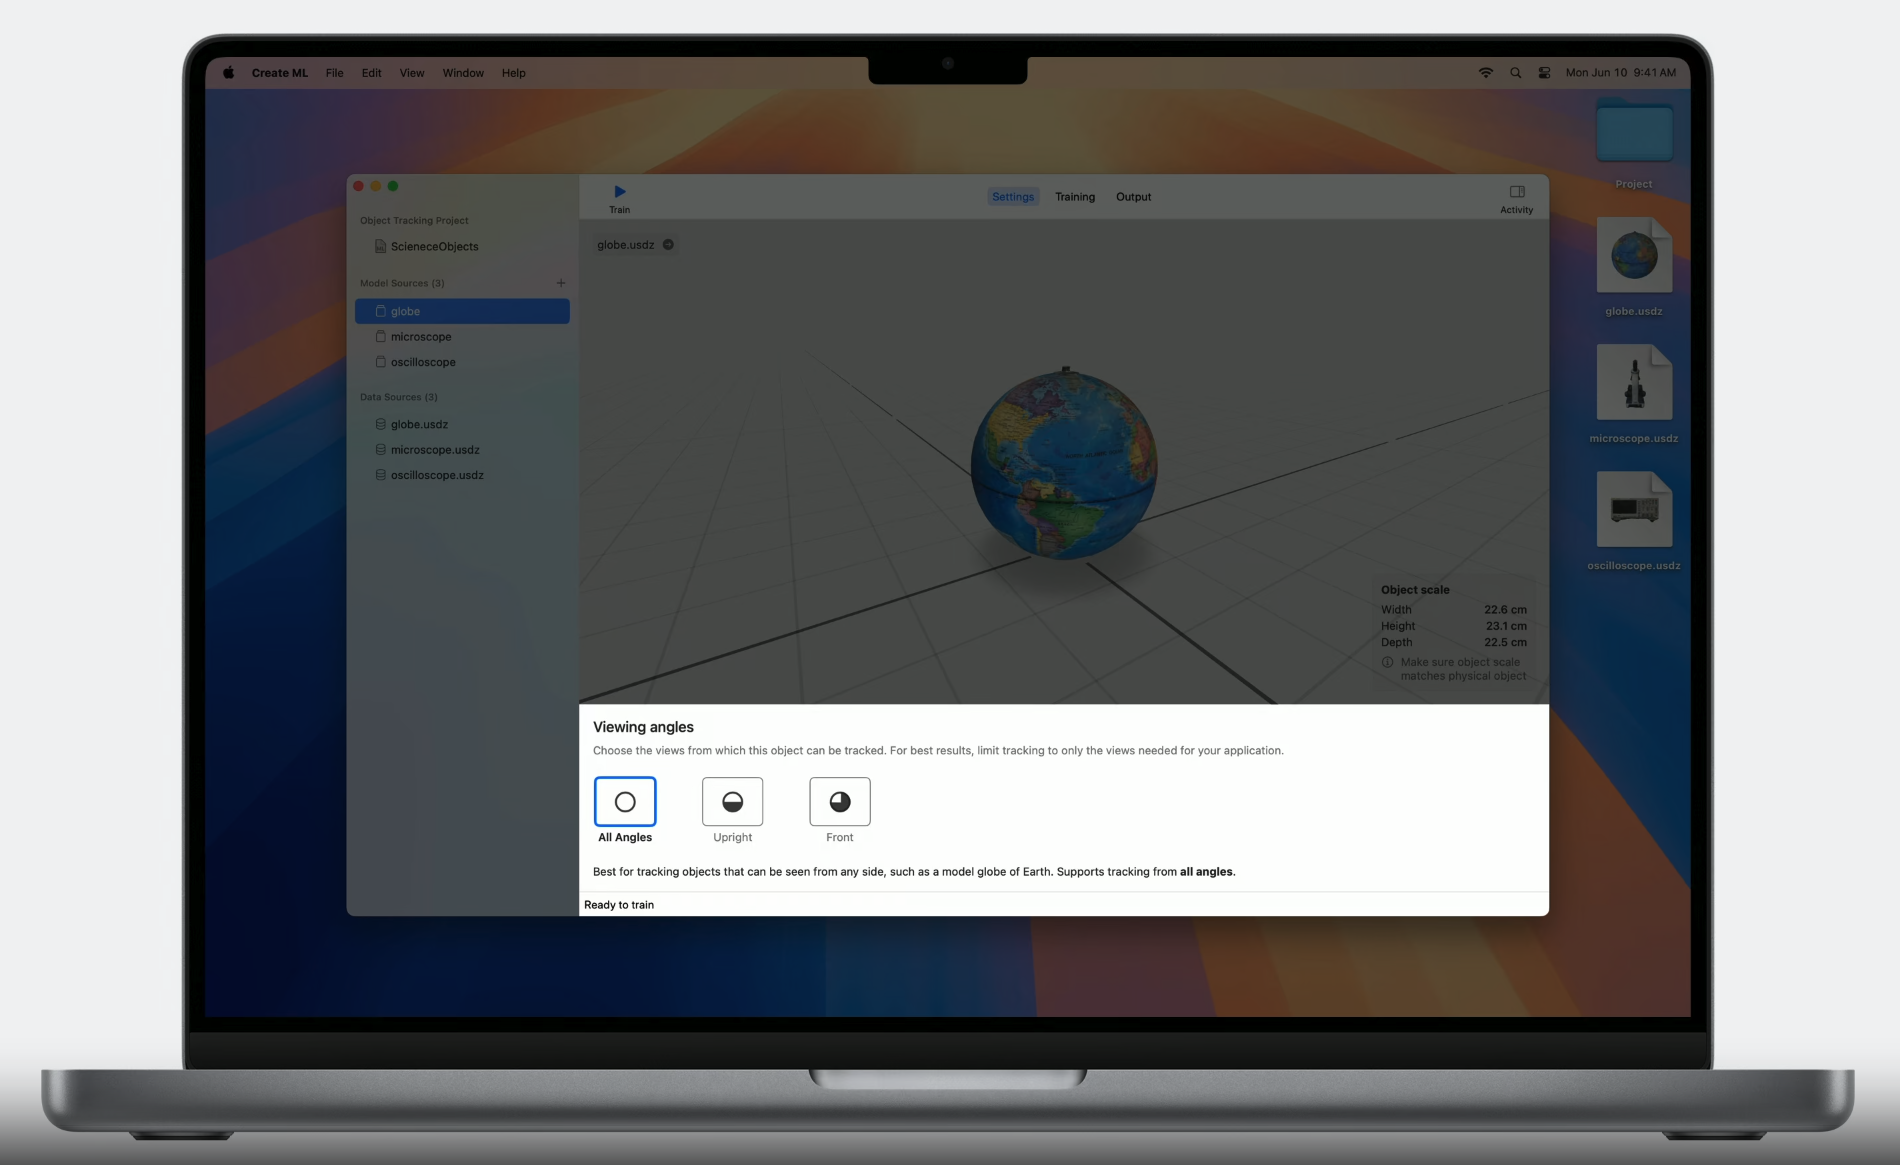This screenshot has height=1165, width=1900.
Task: Select the microscope.usdz desktop file
Action: [1634, 383]
